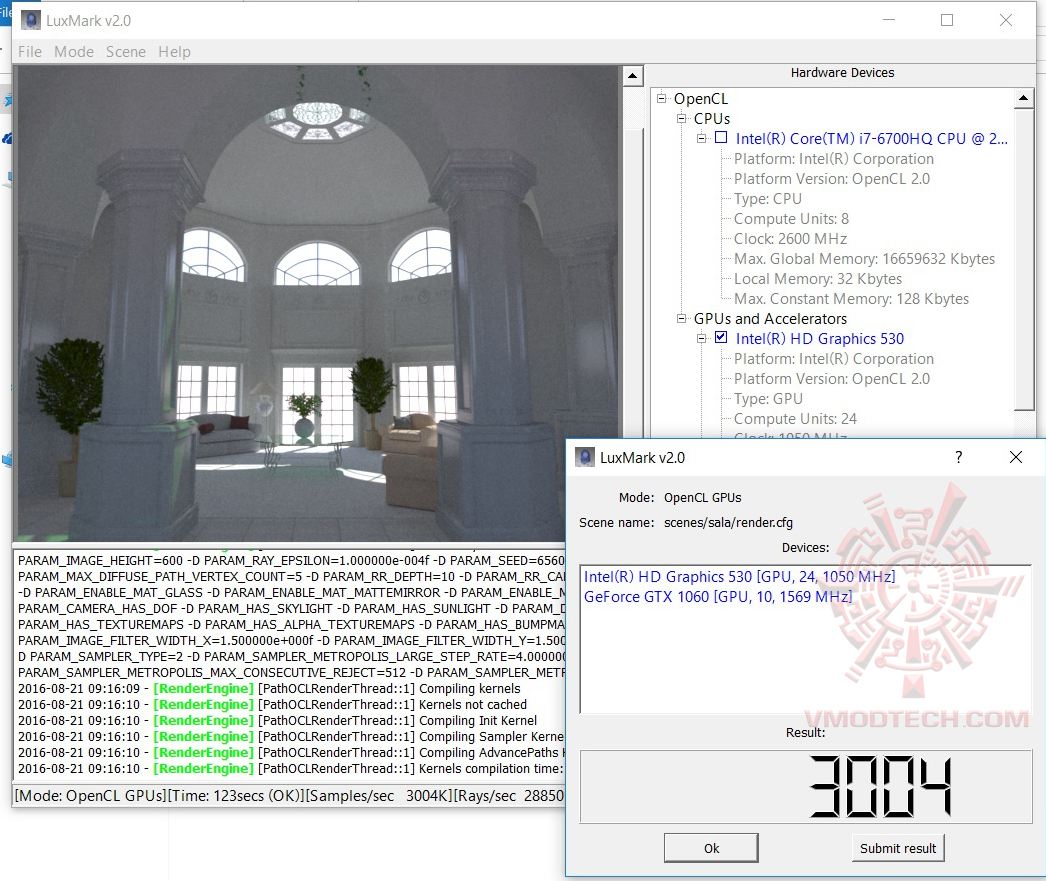This screenshot has width=1046, height=881.
Task: Click the scene name scenes/sala/render.cfg value
Action: [x=728, y=522]
